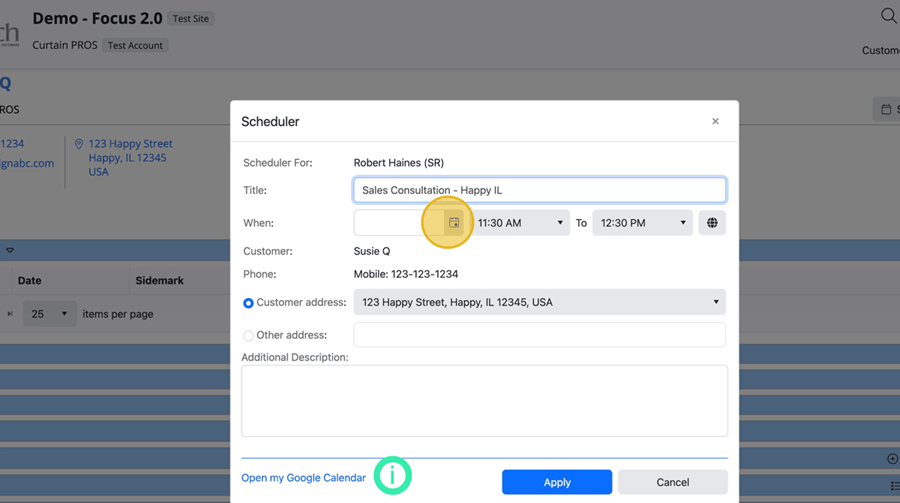
Task: Open the 12:30 PM end time dropdown
Action: tap(642, 223)
